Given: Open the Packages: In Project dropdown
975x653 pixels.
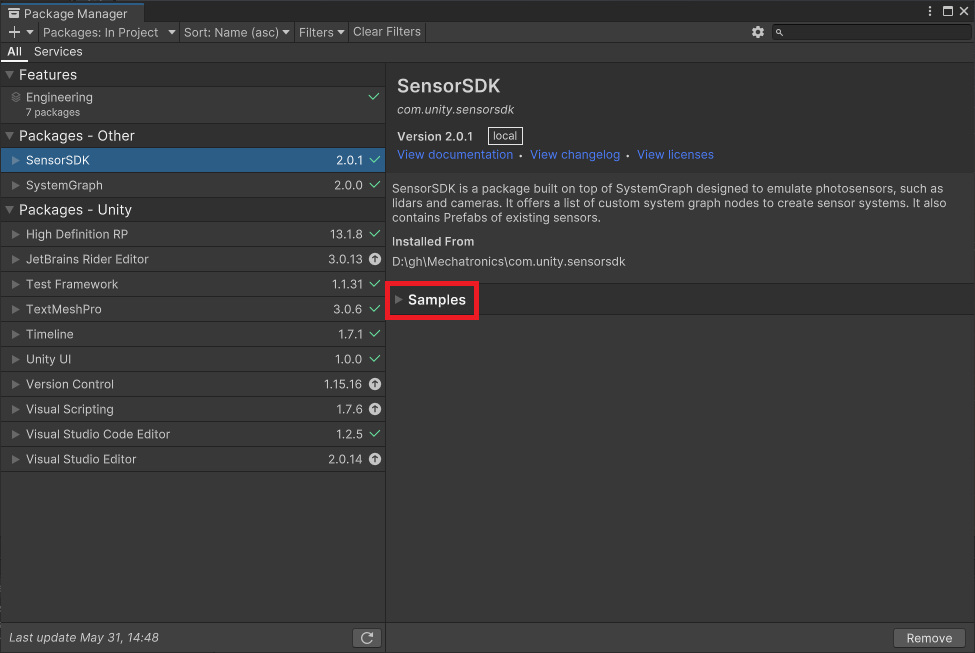Looking at the screenshot, I should coord(109,32).
